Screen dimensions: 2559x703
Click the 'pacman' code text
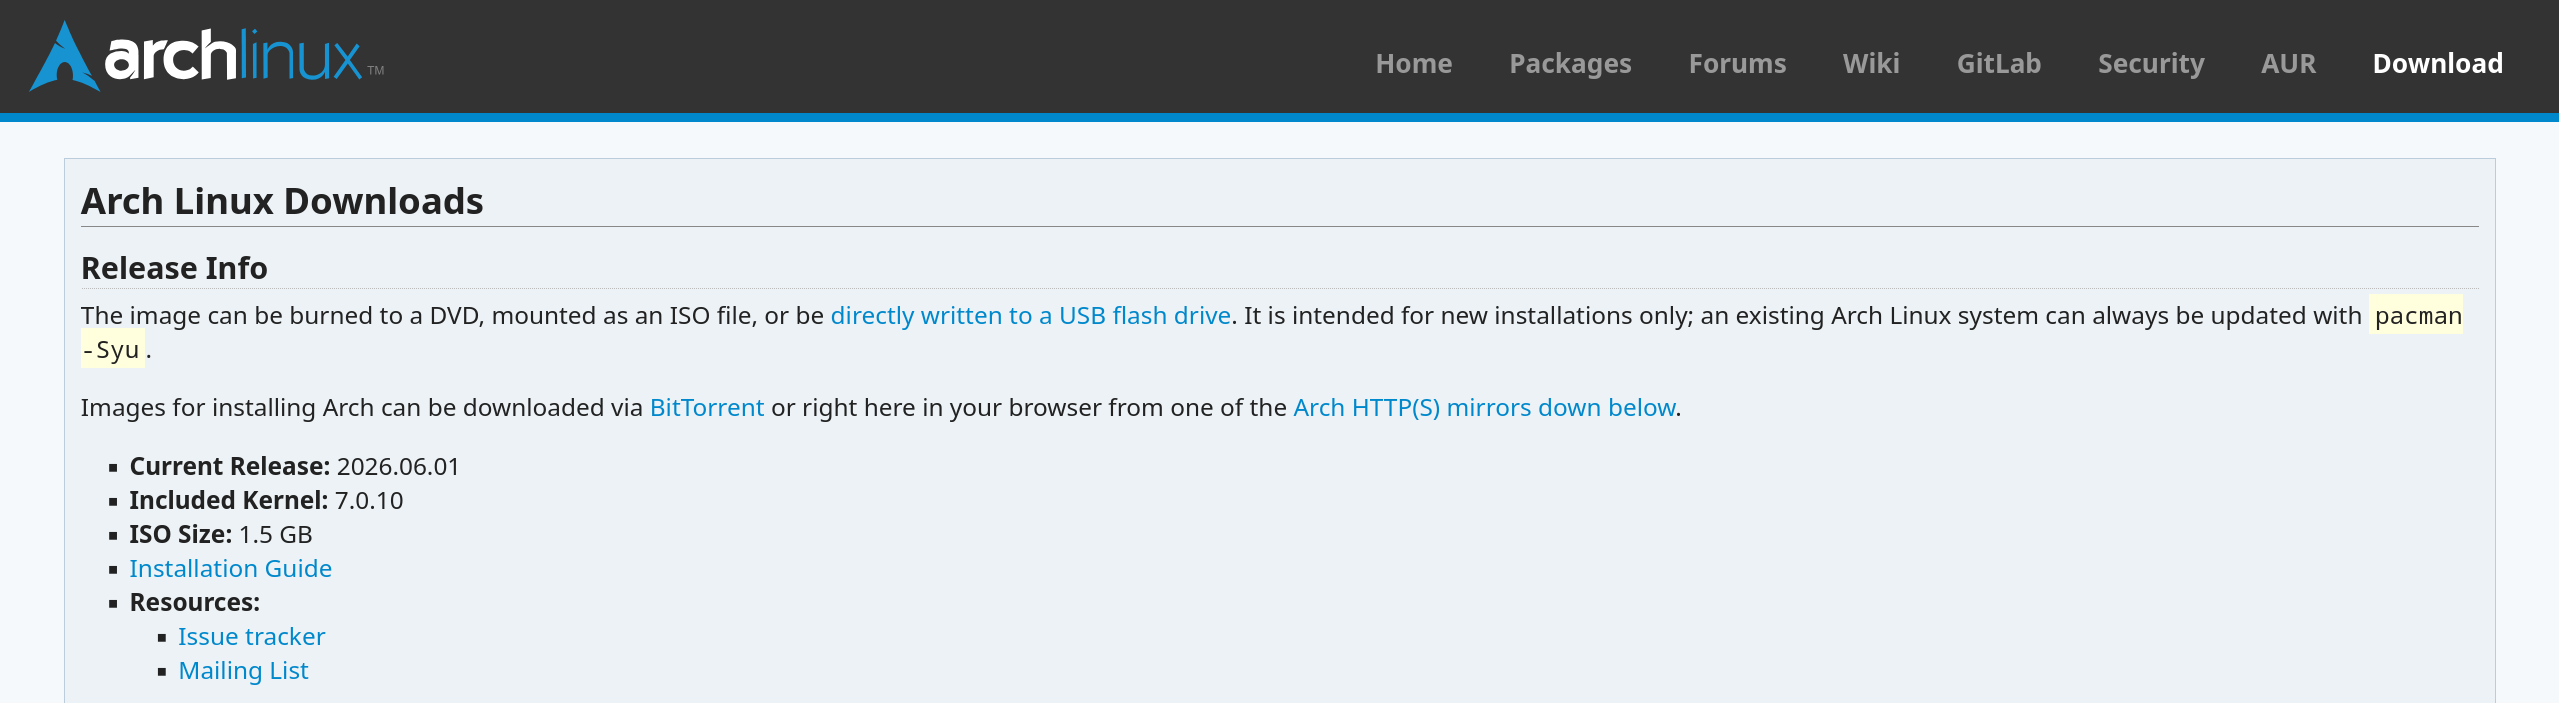[x=2417, y=316]
